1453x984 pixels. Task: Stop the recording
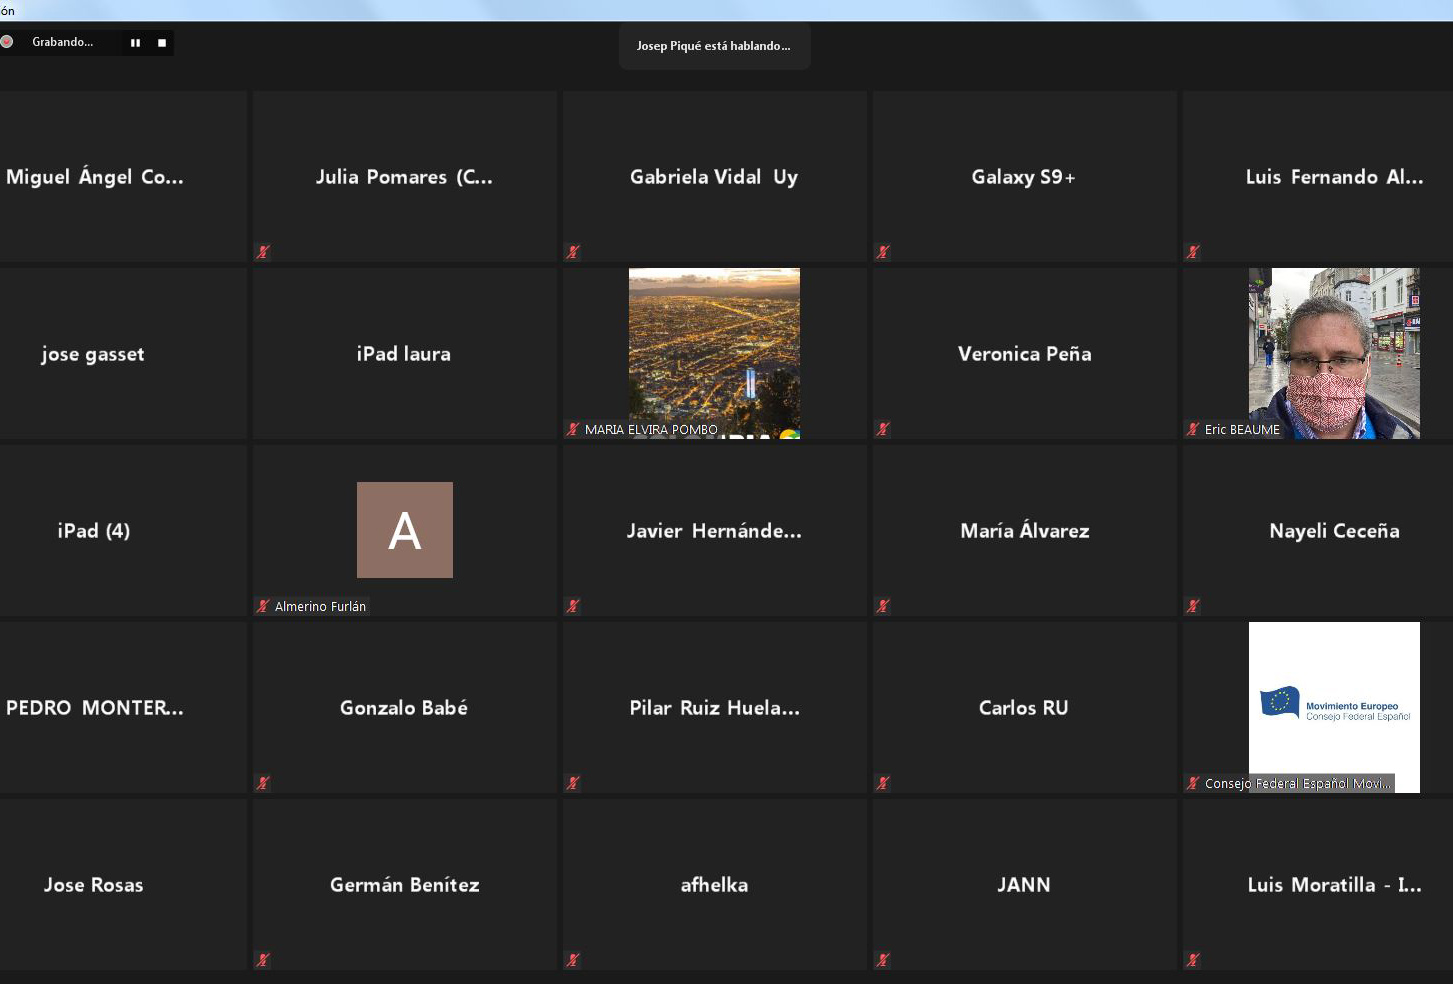tap(162, 43)
